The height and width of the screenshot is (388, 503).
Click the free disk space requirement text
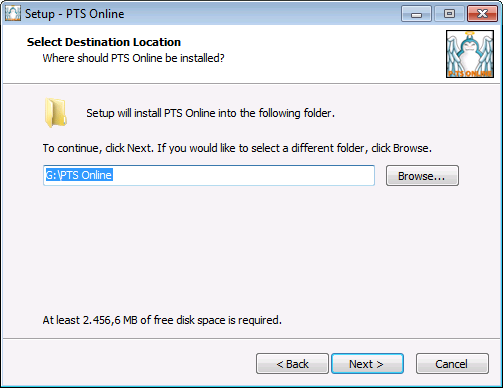click(x=162, y=320)
